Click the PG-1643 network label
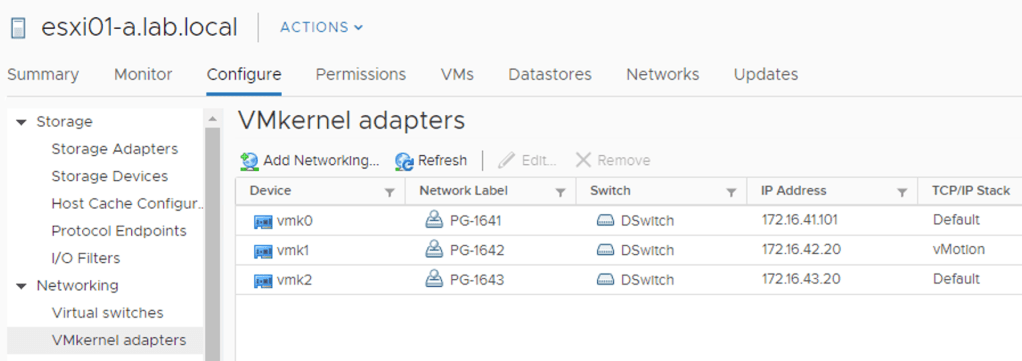1022x361 pixels. [477, 280]
